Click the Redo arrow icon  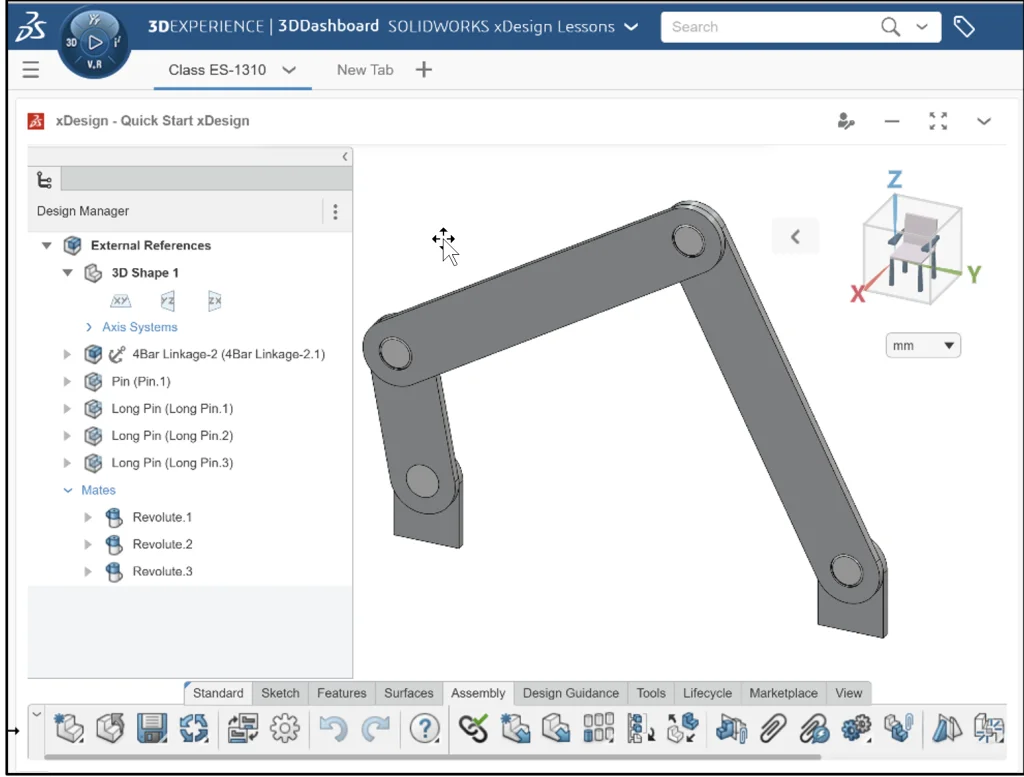[x=376, y=729]
